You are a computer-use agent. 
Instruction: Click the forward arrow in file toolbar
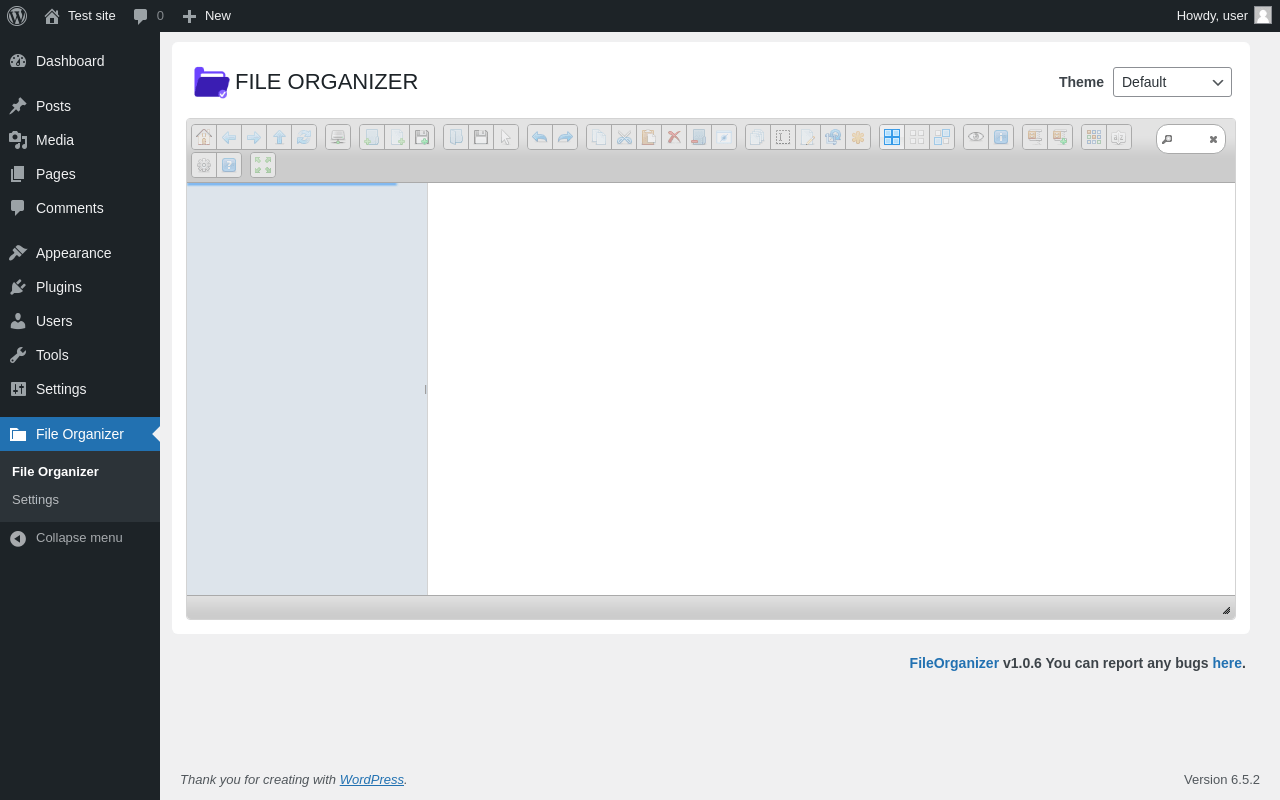[254, 137]
